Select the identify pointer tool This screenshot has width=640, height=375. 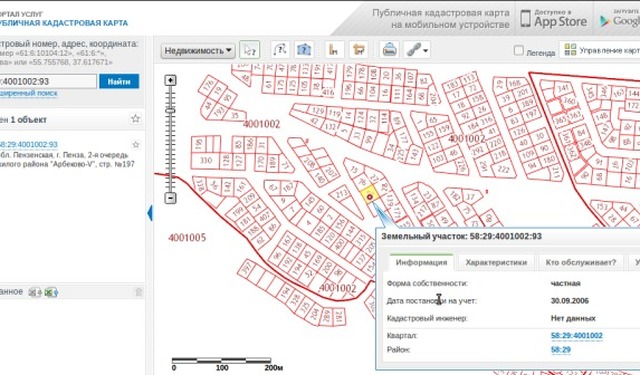pos(249,50)
